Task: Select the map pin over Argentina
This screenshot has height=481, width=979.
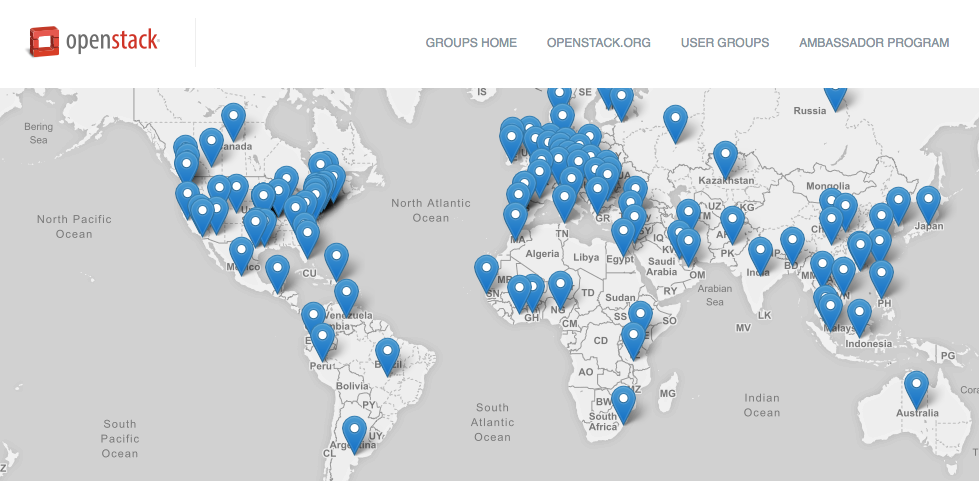Action: pyautogui.click(x=355, y=433)
